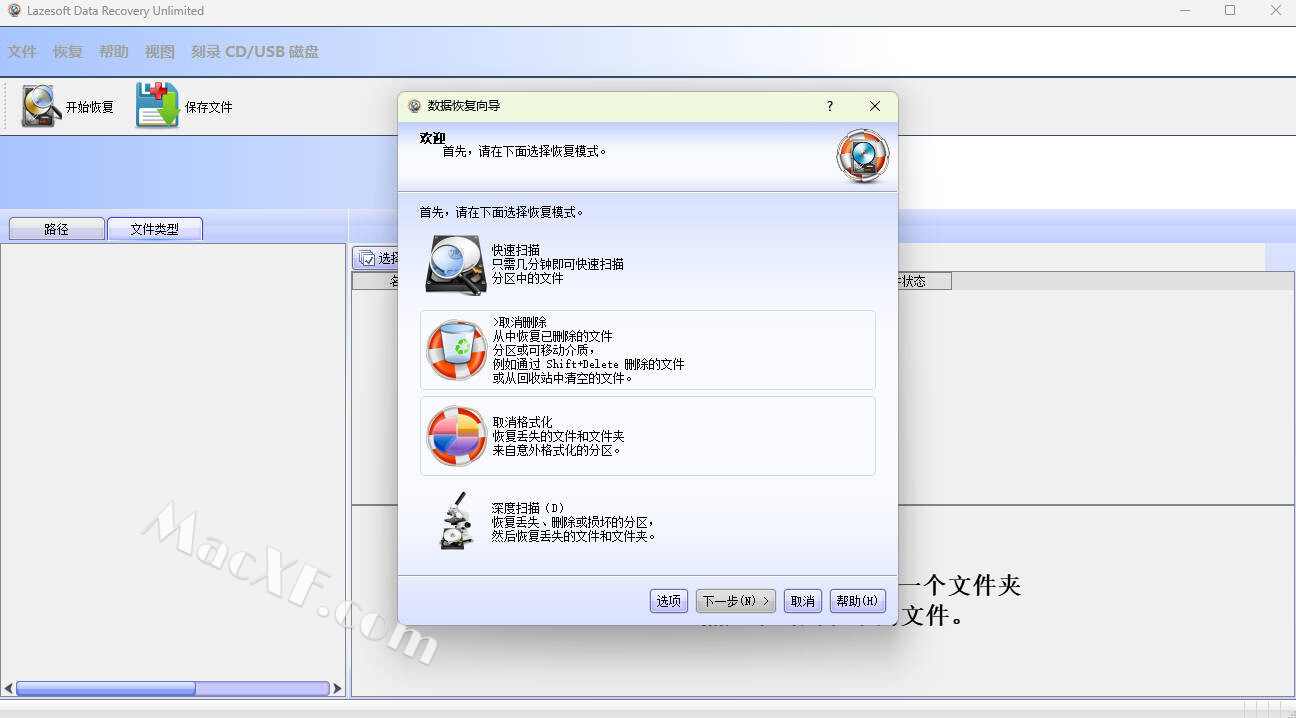Click the wizard title bar app icon

point(415,106)
